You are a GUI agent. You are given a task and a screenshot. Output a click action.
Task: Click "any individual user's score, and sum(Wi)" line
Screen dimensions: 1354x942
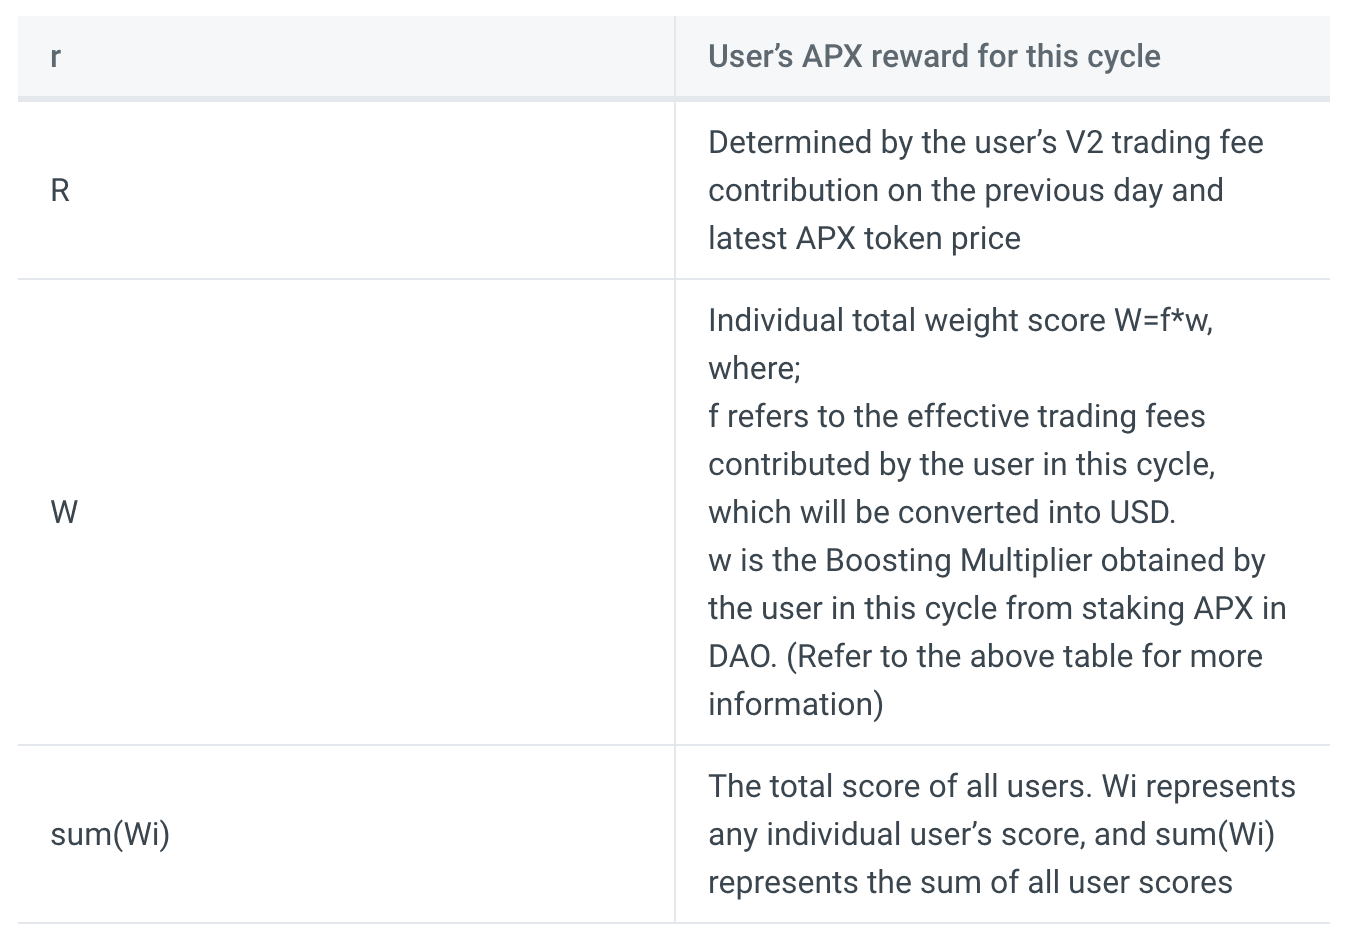pos(991,834)
